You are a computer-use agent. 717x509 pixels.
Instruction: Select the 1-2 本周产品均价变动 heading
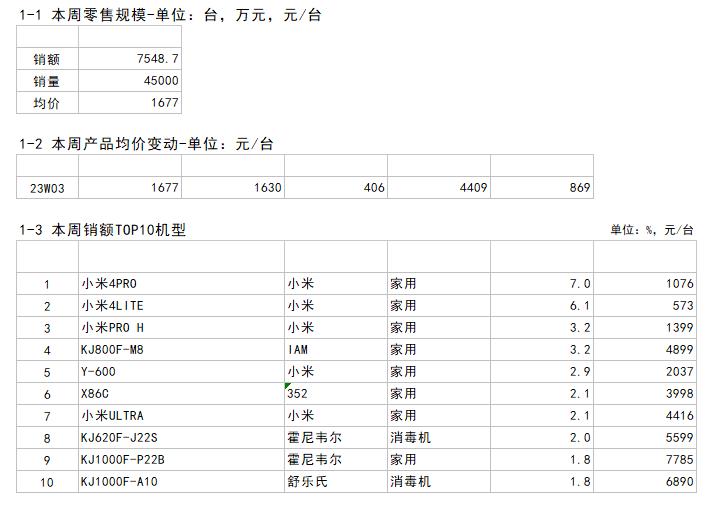point(146,144)
